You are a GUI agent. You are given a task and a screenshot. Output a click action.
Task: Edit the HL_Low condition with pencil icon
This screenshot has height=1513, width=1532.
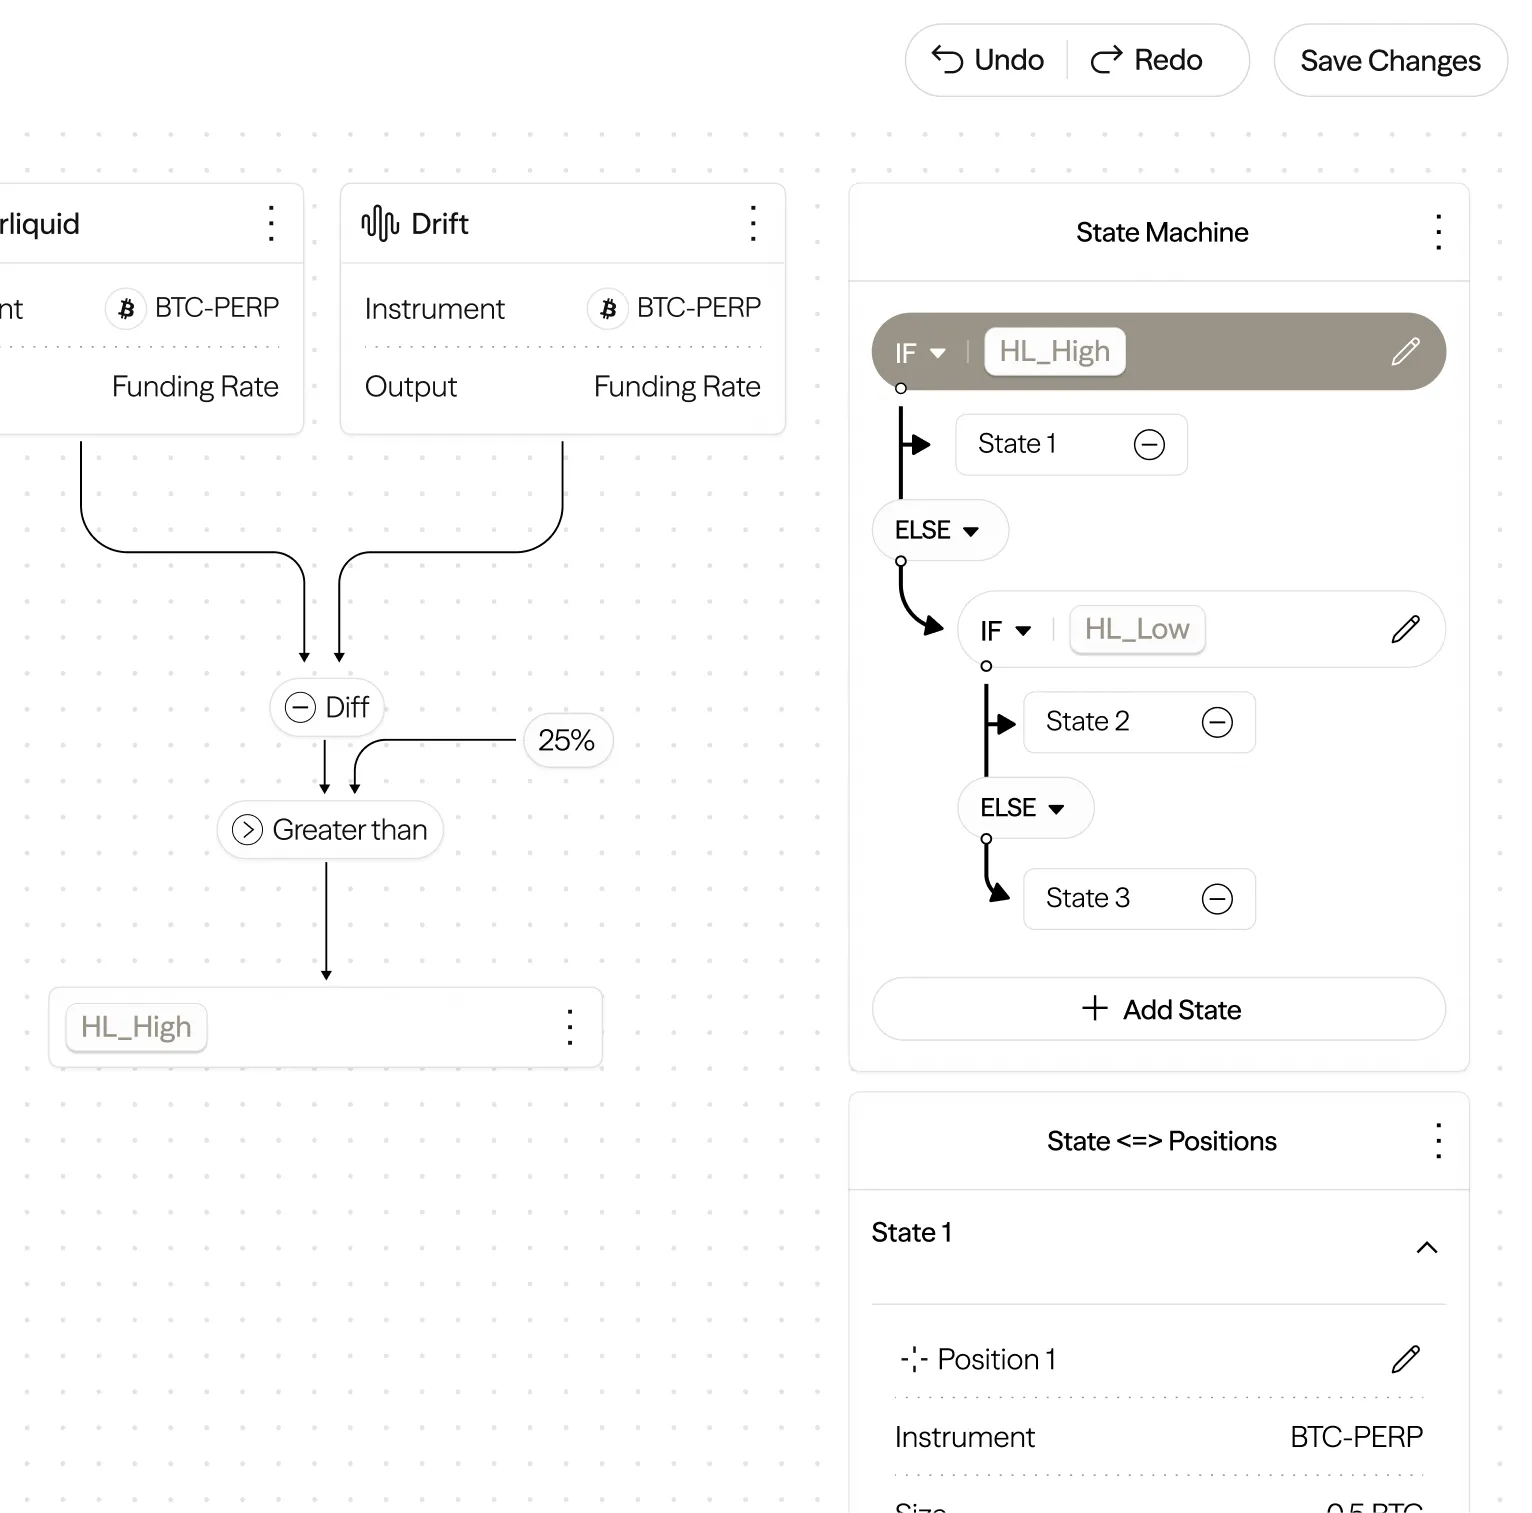point(1405,629)
